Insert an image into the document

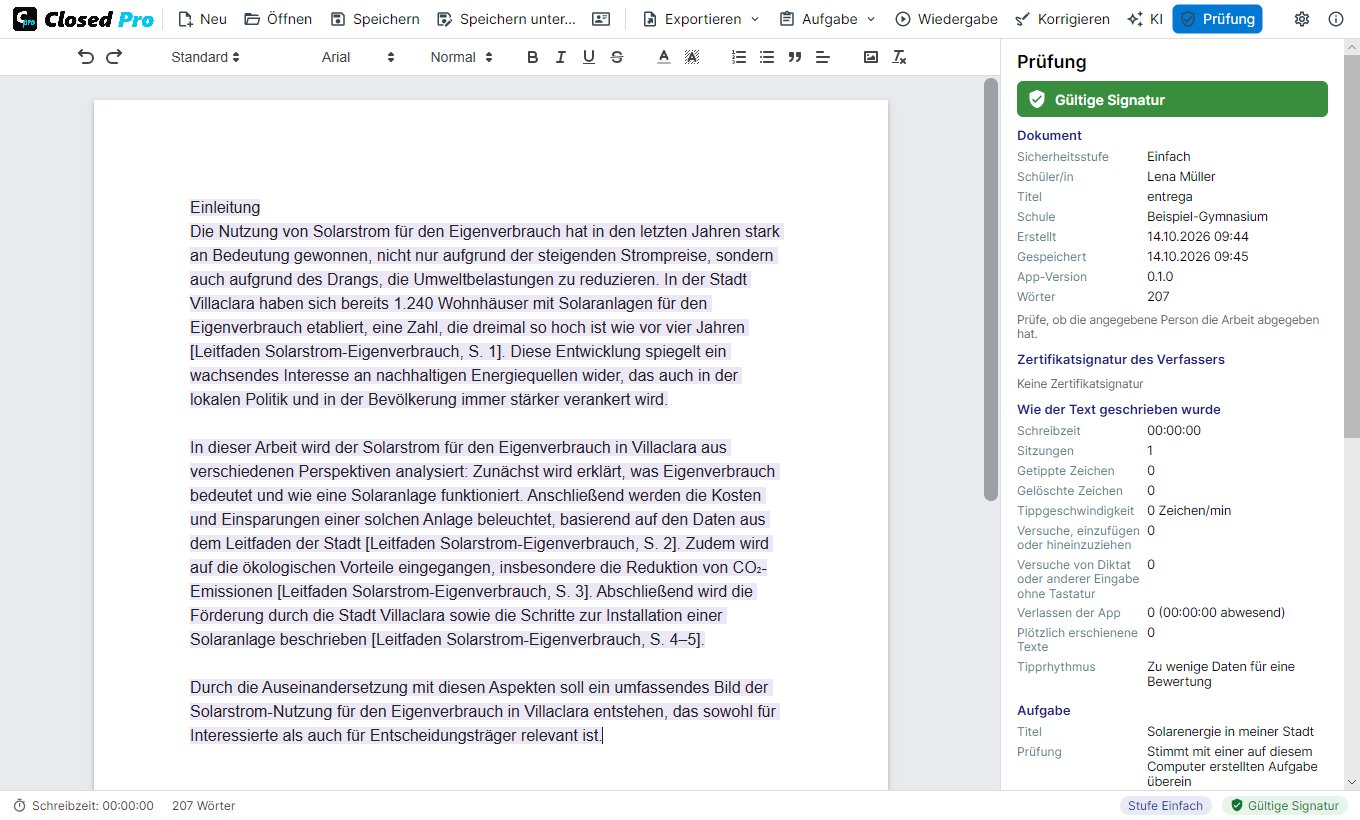871,57
